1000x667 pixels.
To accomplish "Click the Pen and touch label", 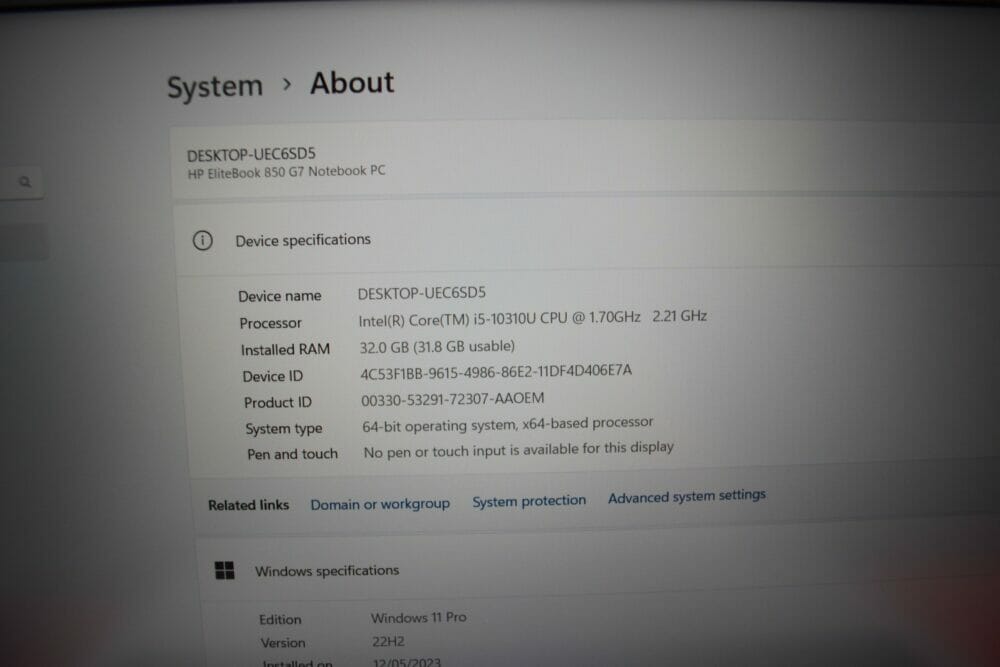I will point(292,454).
